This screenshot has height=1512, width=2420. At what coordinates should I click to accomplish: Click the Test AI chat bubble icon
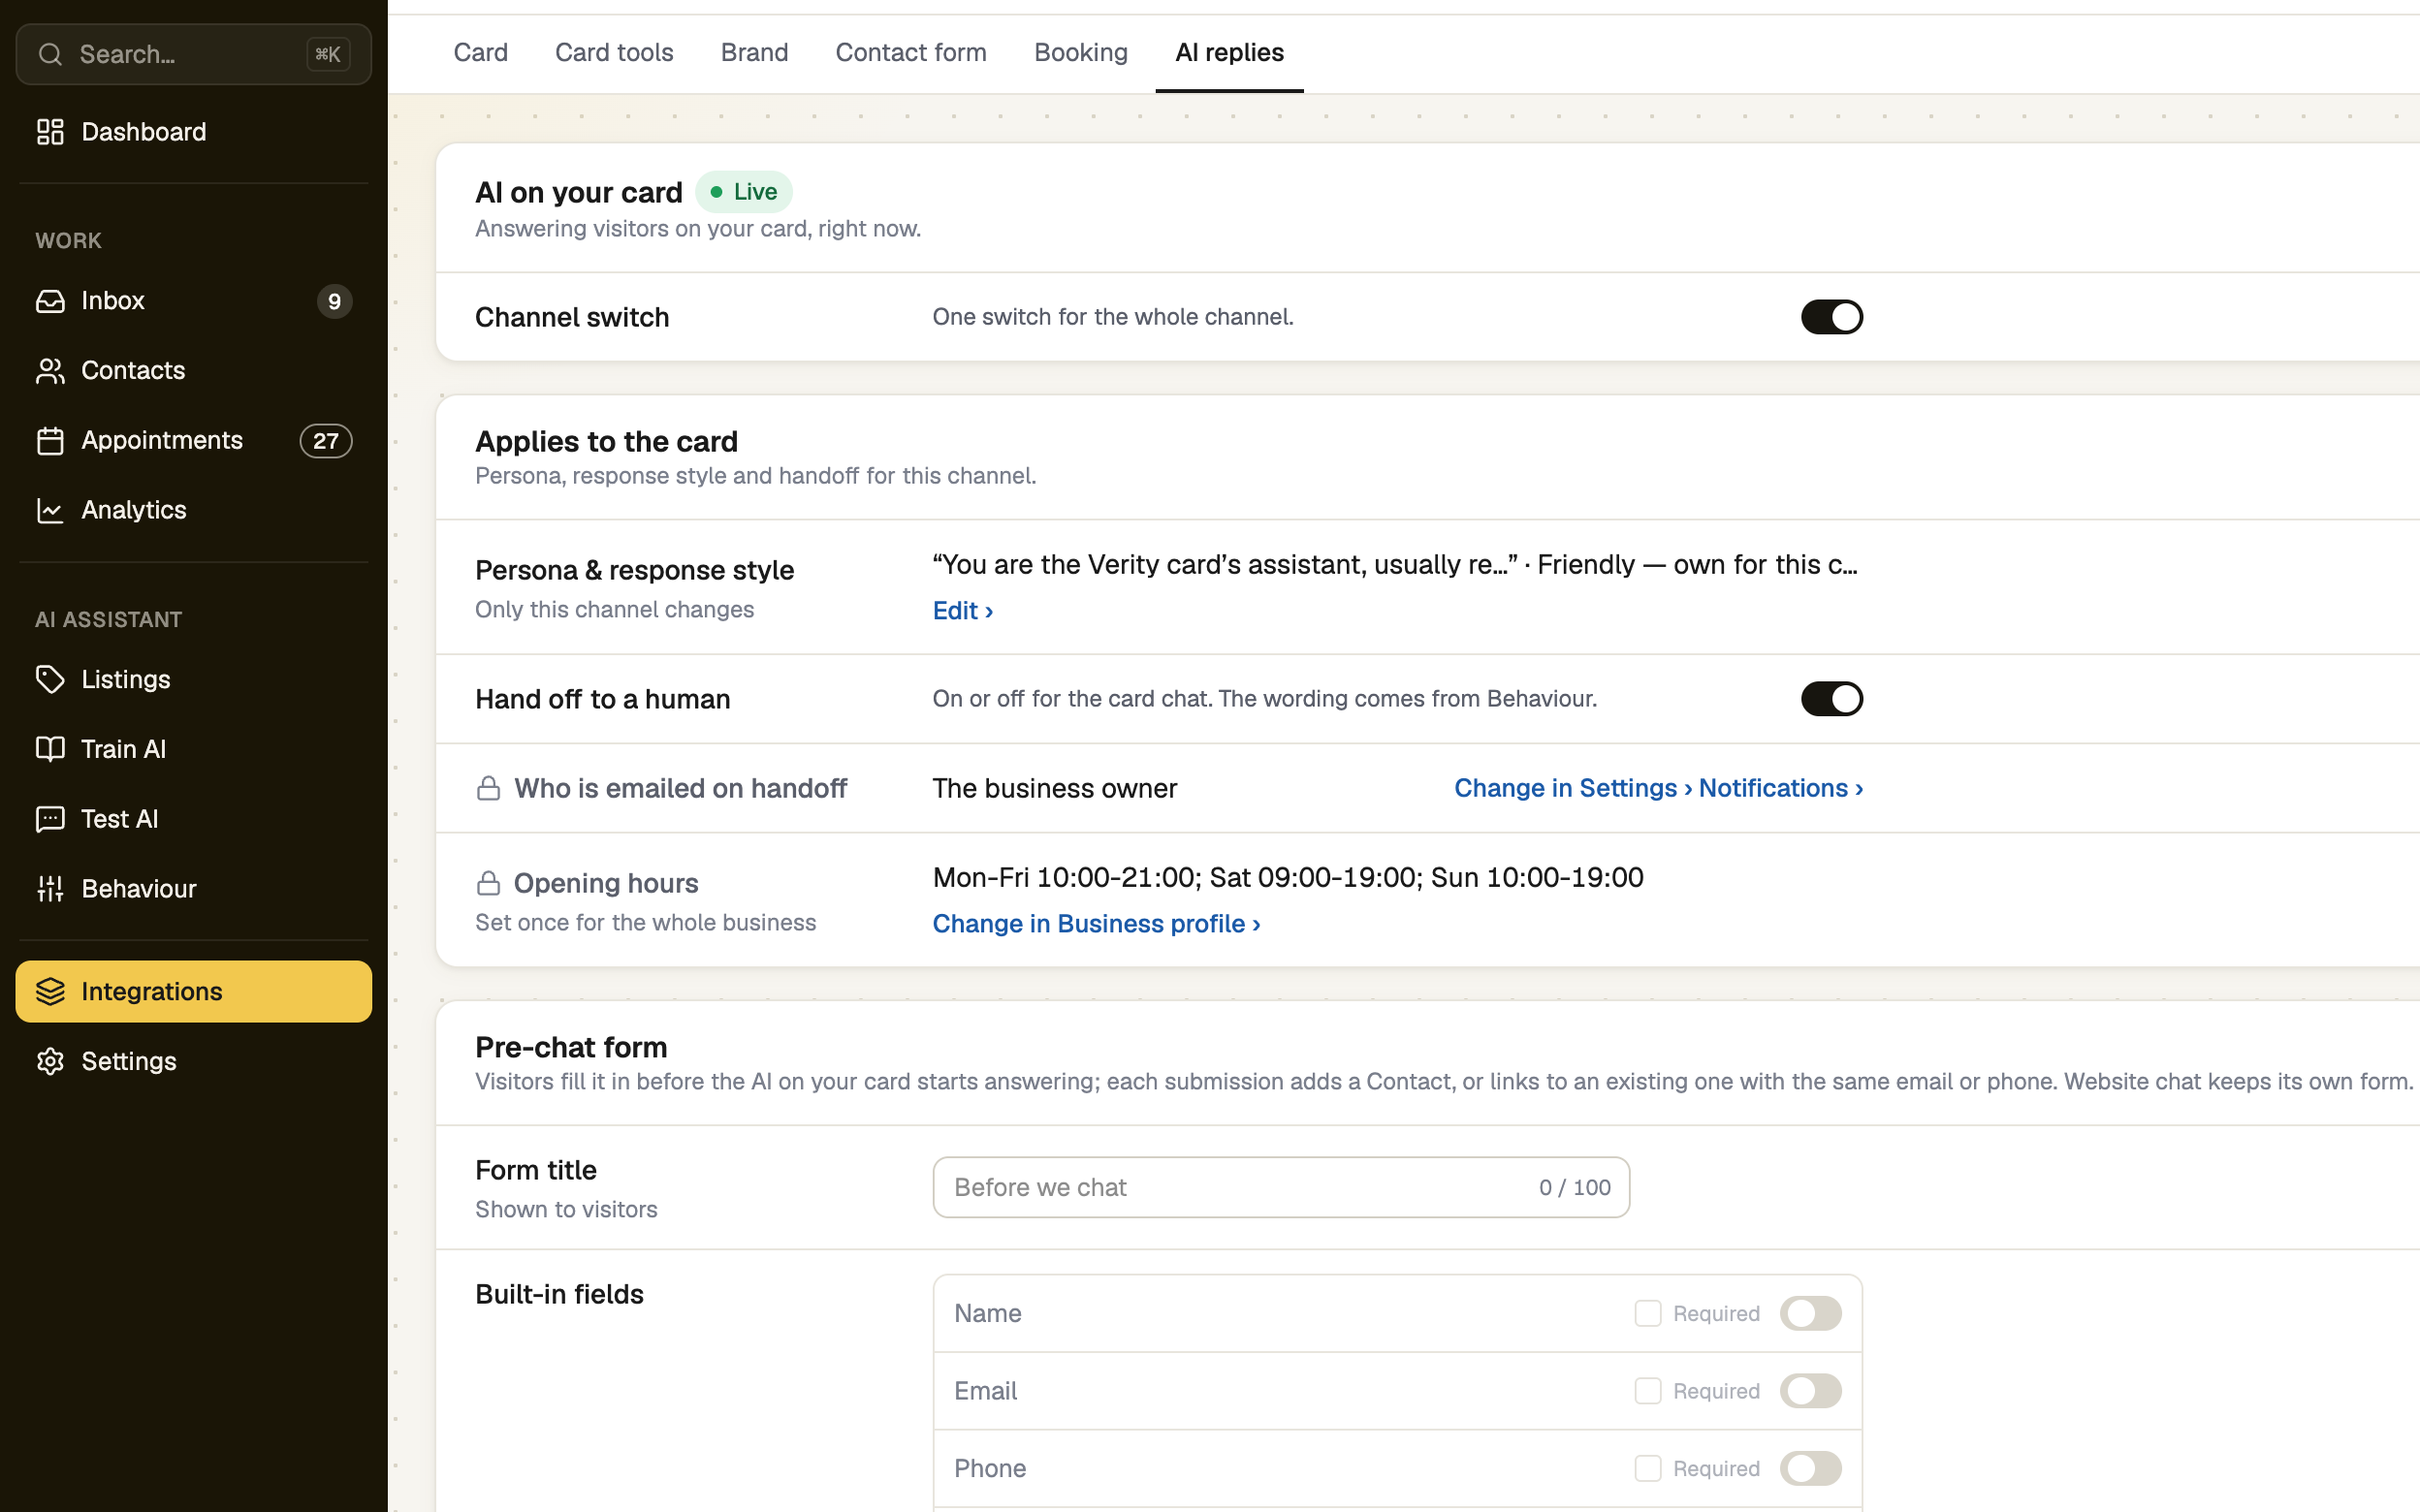(50, 820)
